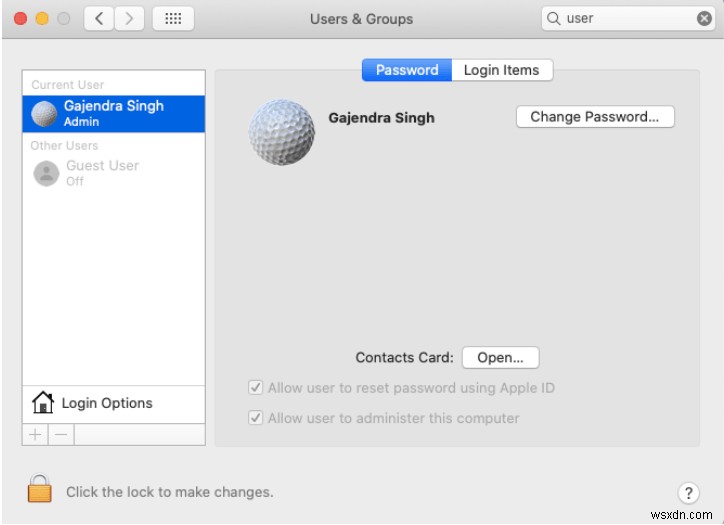Click Gajendra Singh's small sidebar avatar
The width and height of the screenshot is (724, 525).
point(44,114)
